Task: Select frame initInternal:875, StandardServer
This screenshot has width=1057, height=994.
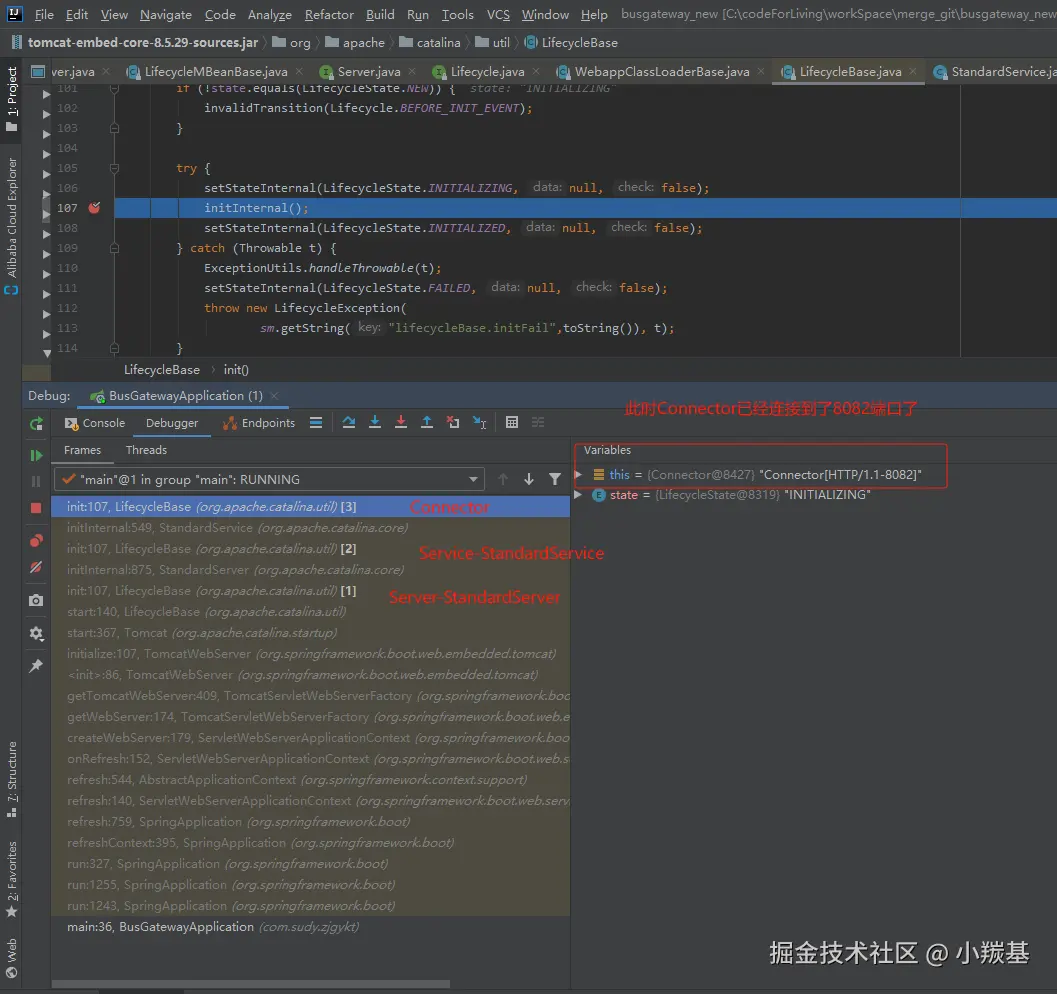Action: click(x=310, y=569)
